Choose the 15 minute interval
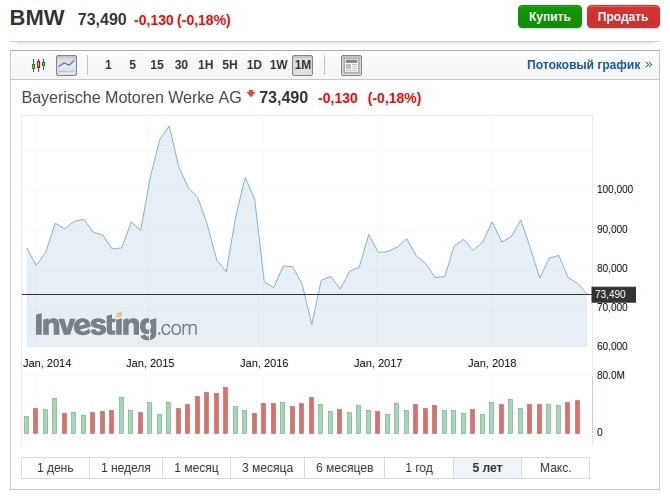Image resolution: width=670 pixels, height=498 pixels. coord(156,65)
